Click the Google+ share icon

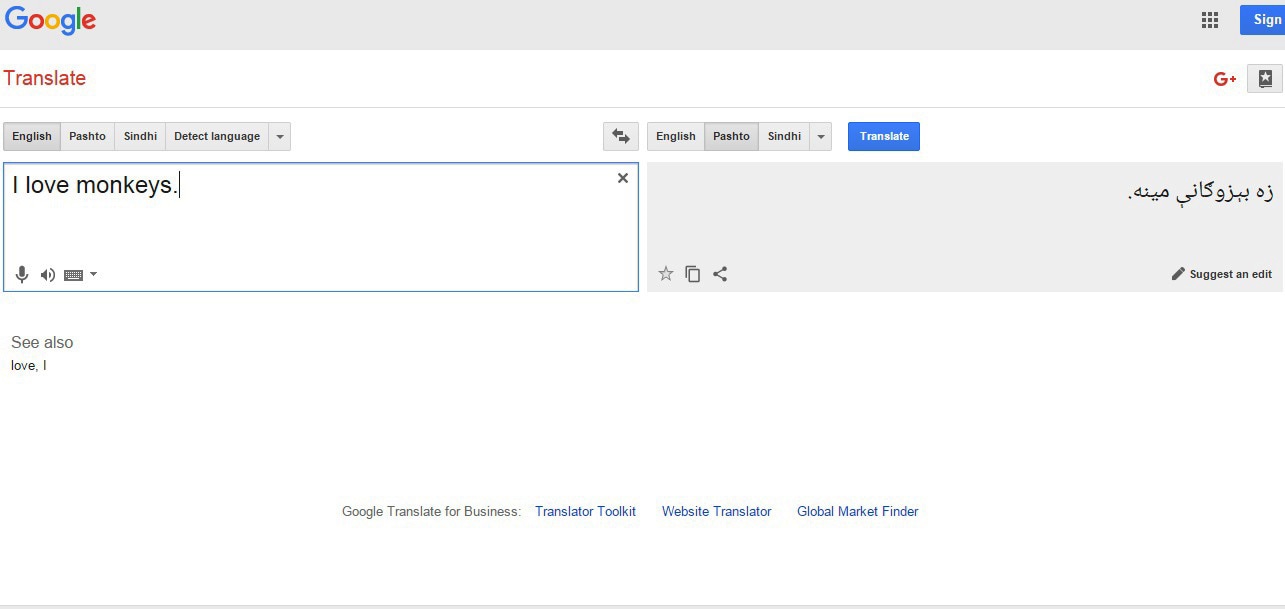[x=1224, y=78]
